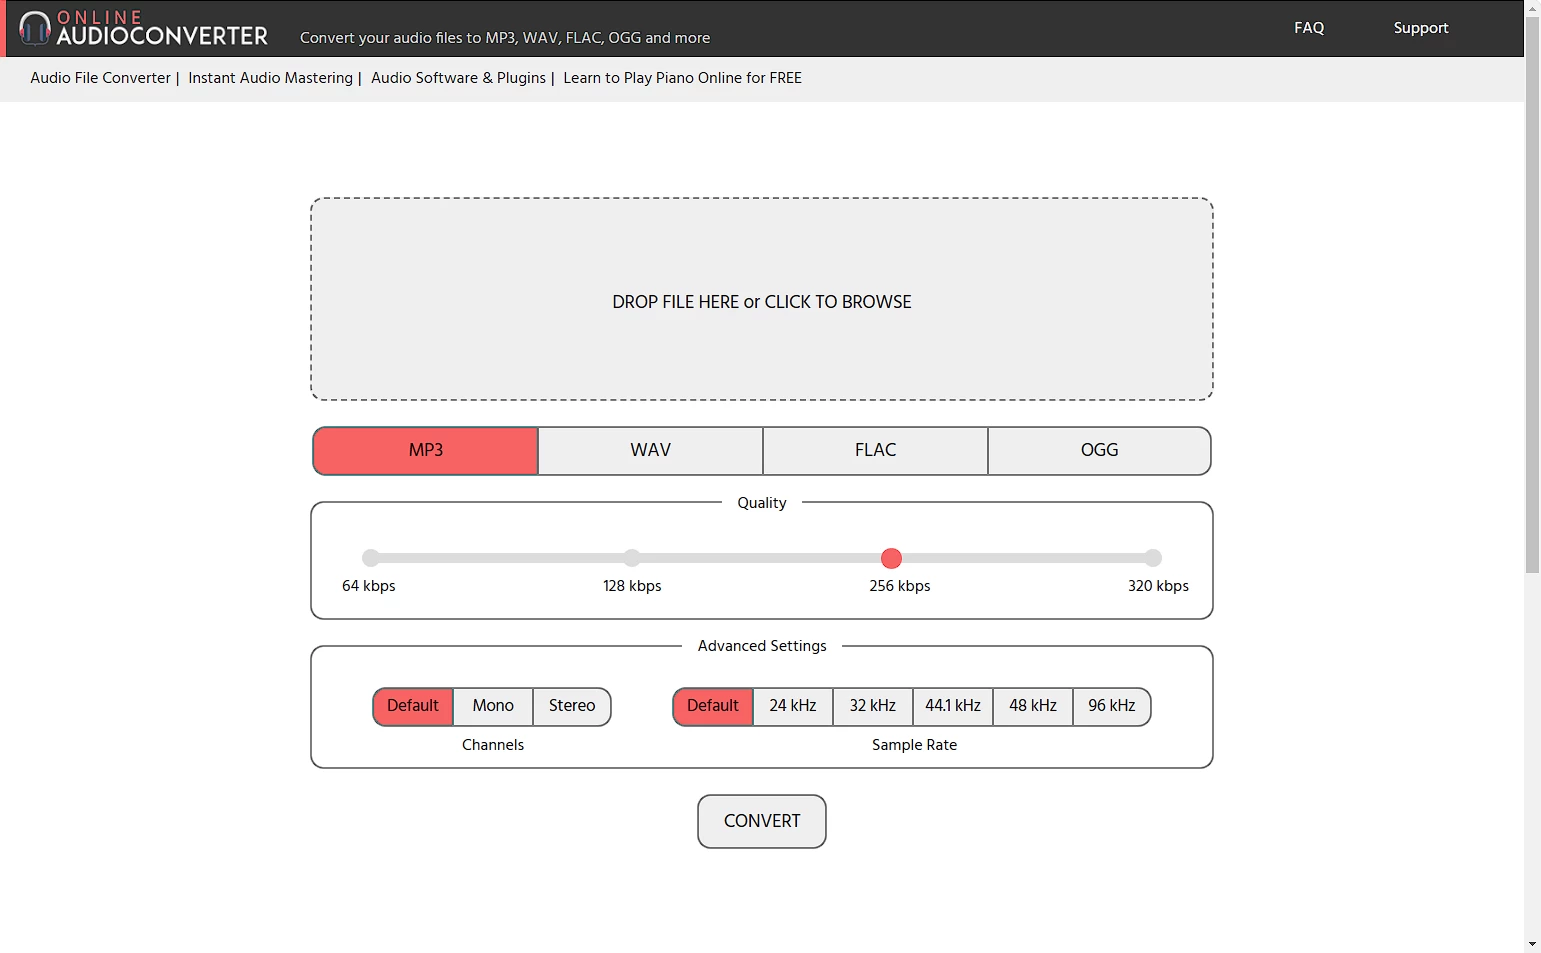Set sample rate to 32 kHz

(x=873, y=706)
